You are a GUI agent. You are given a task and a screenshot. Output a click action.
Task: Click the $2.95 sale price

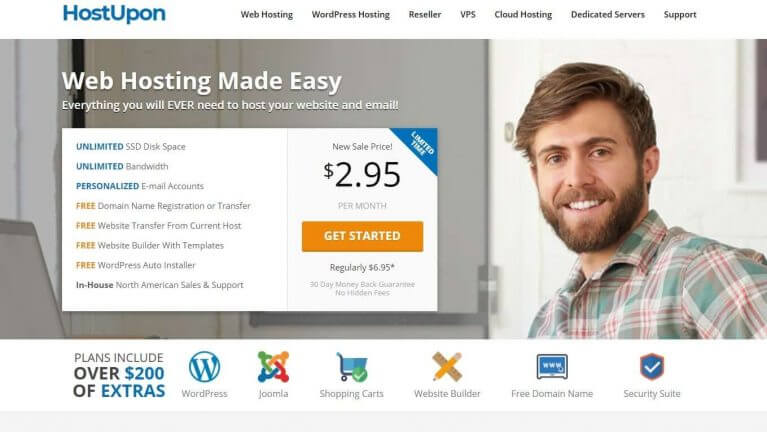[x=362, y=175]
